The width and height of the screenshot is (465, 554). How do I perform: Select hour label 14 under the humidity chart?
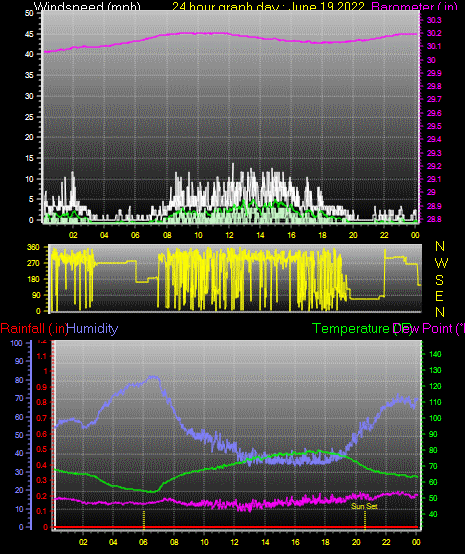pyautogui.click(x=265, y=542)
